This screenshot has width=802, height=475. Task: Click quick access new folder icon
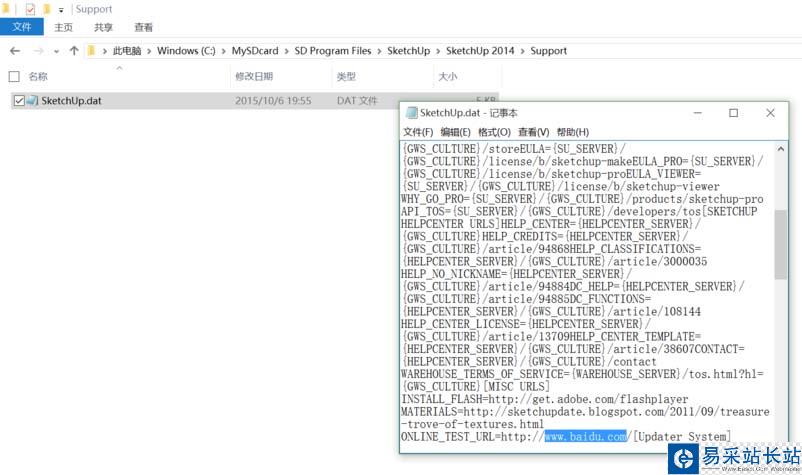pos(47,9)
